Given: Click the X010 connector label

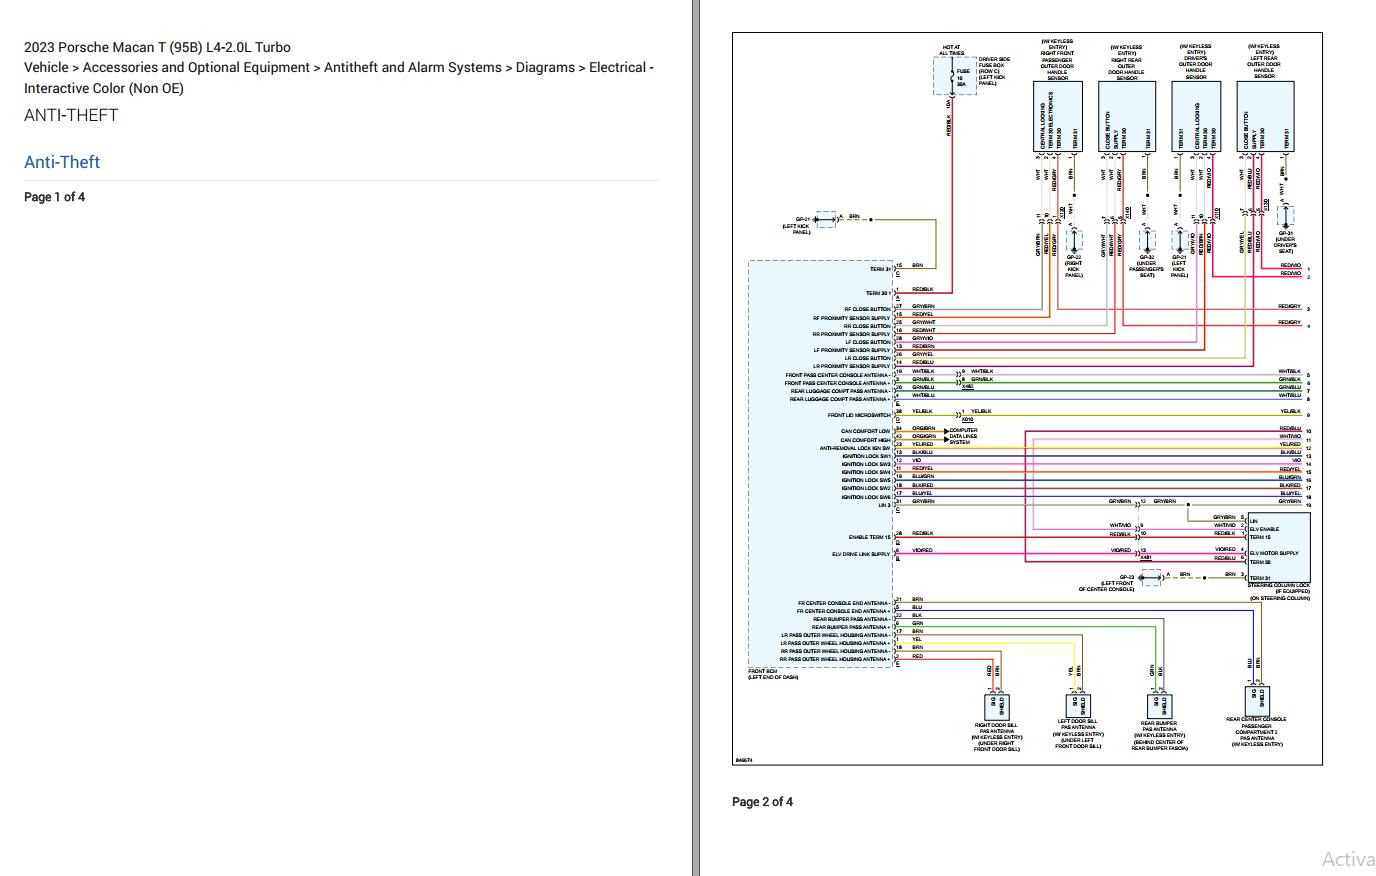Looking at the screenshot, I should [x=968, y=419].
